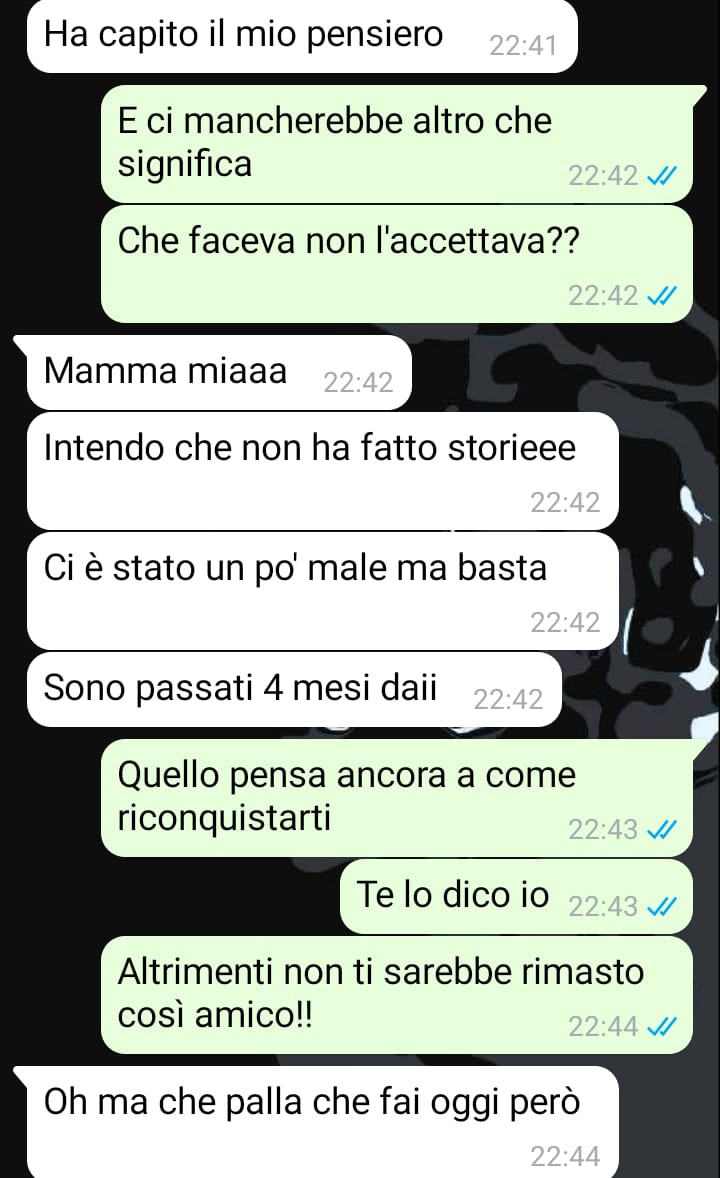Click the 22:41 timestamp on first message
This screenshot has width=720, height=1178.
click(x=523, y=46)
